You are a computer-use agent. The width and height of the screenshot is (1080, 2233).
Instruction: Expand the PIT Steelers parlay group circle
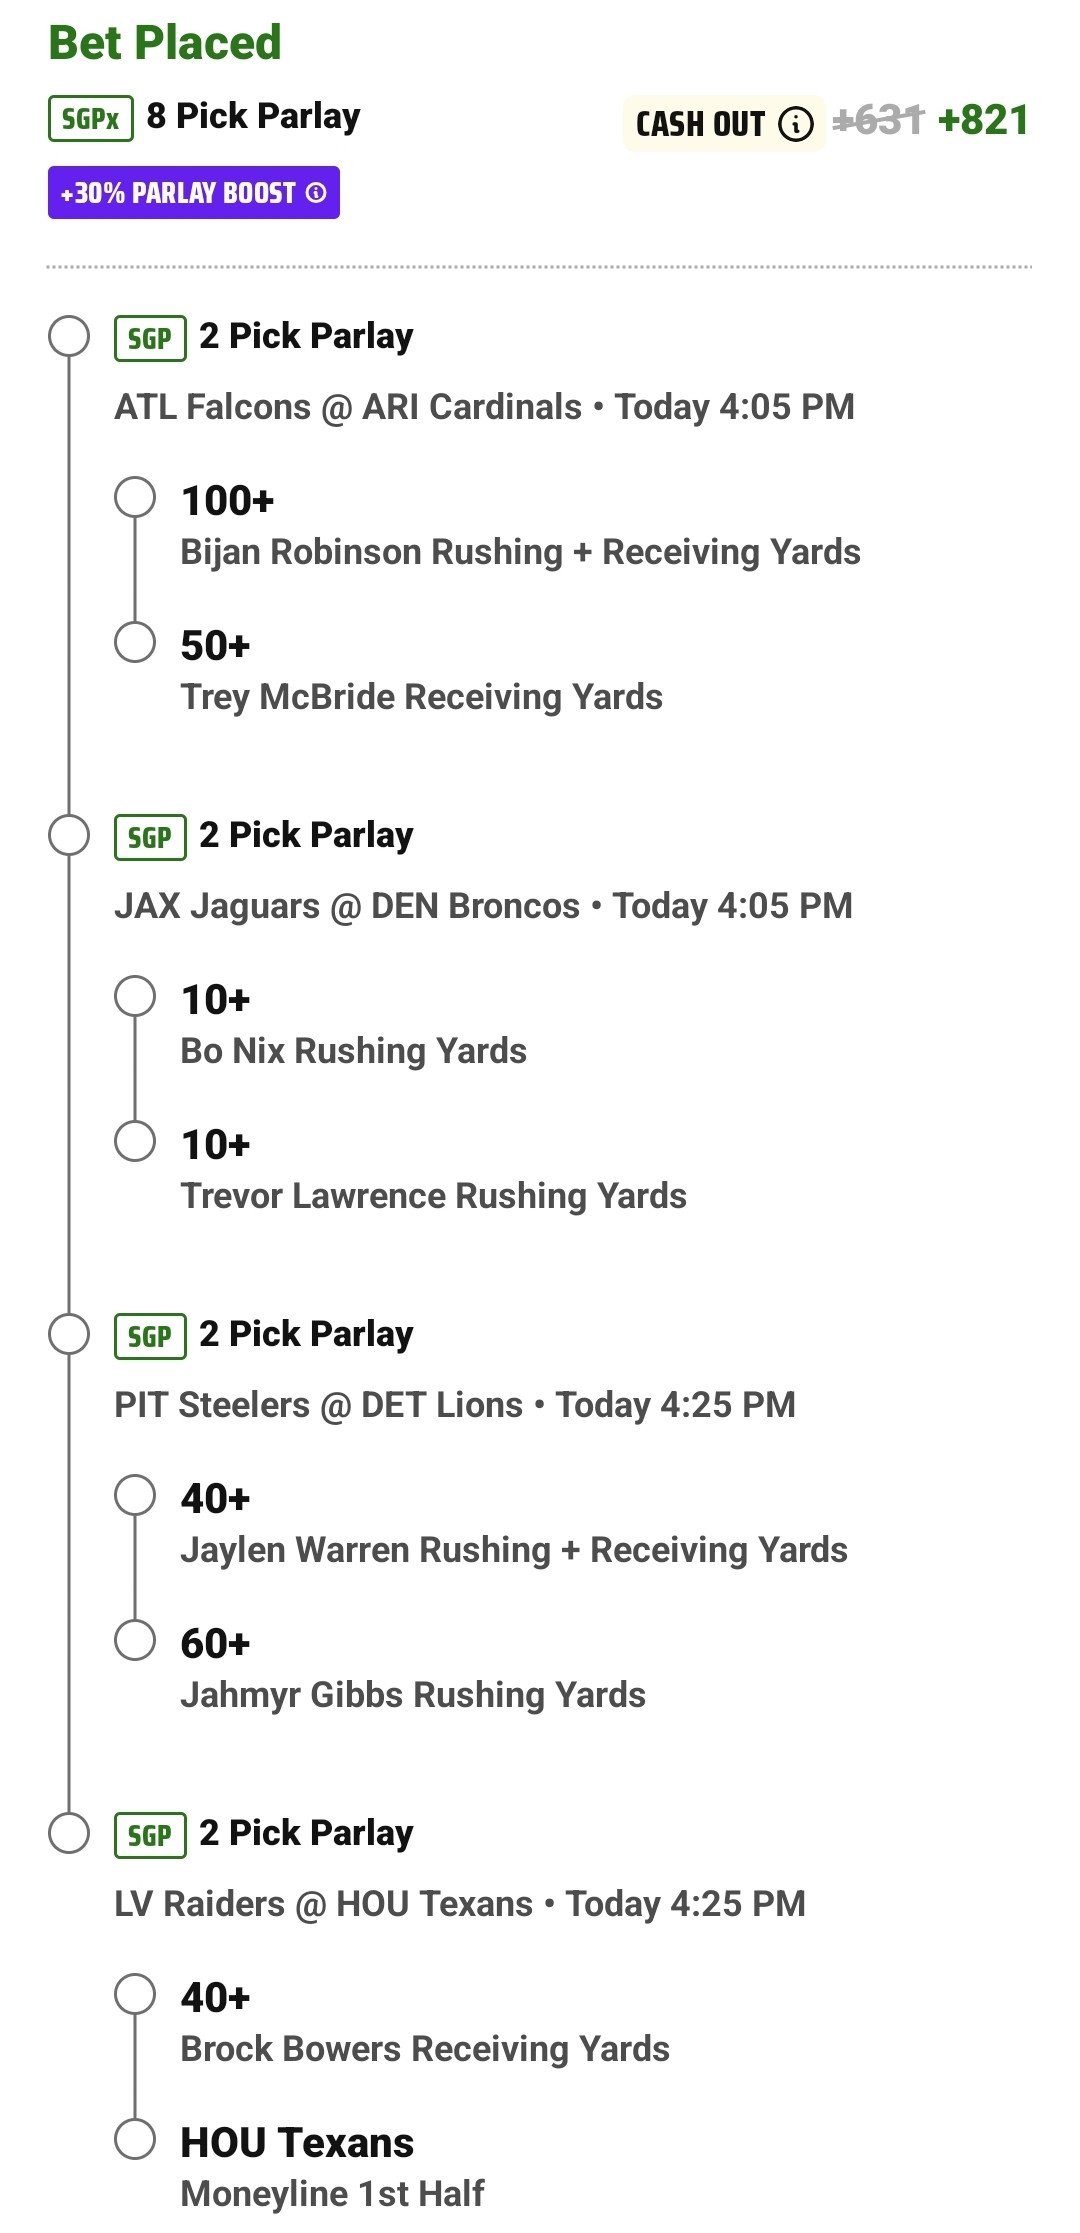69,1334
